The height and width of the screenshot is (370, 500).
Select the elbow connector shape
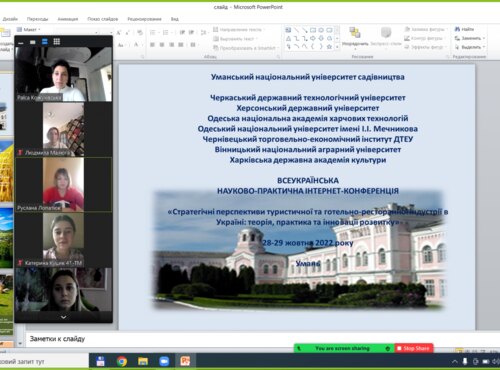297,39
